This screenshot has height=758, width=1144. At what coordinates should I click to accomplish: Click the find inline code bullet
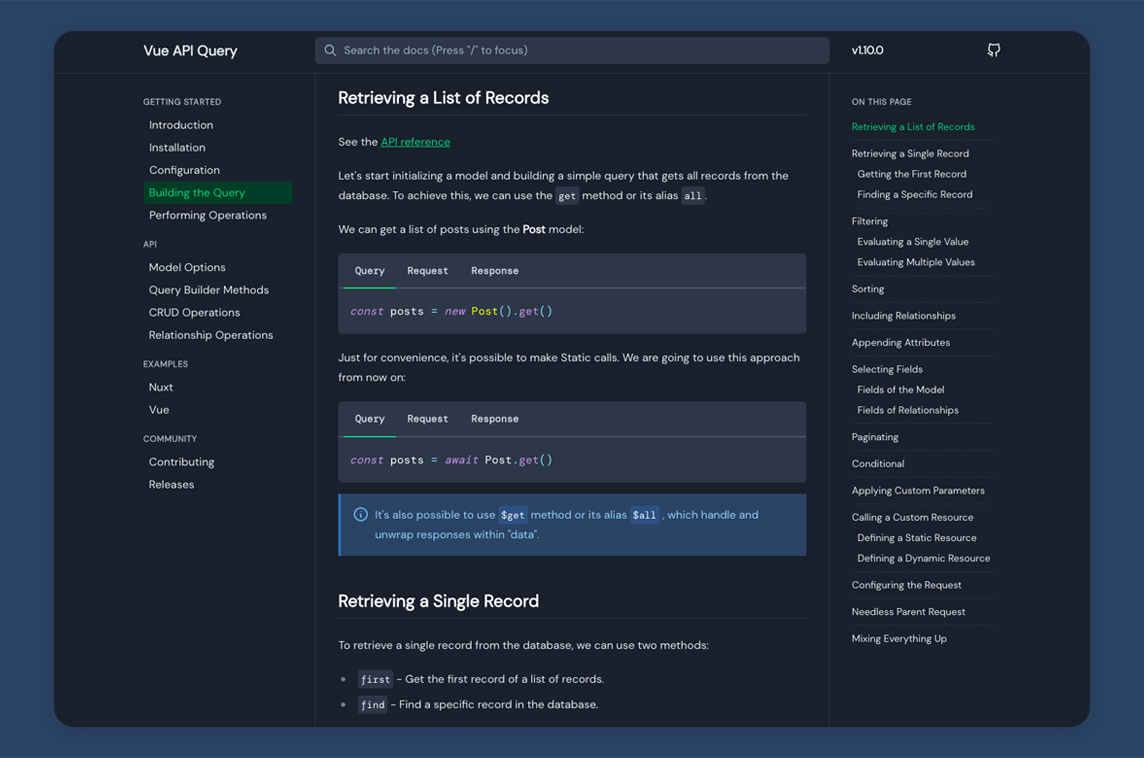pos(372,705)
